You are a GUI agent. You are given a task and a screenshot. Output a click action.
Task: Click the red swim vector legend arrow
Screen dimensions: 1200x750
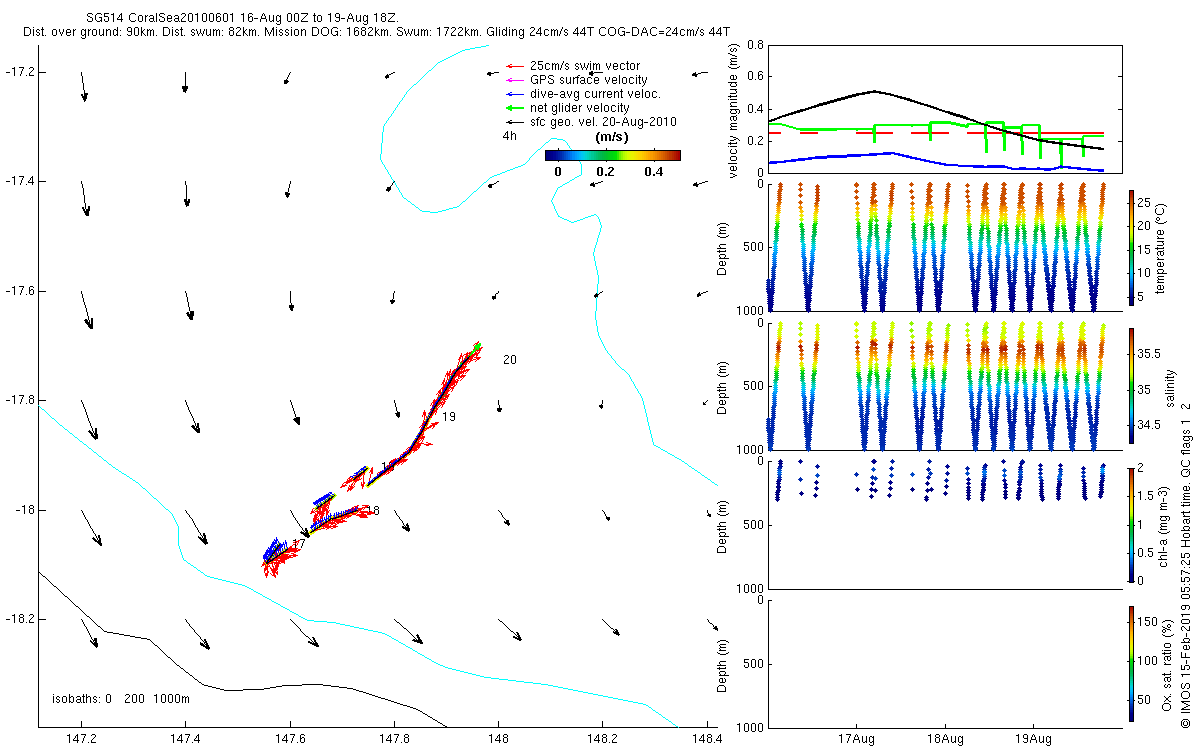click(515, 66)
